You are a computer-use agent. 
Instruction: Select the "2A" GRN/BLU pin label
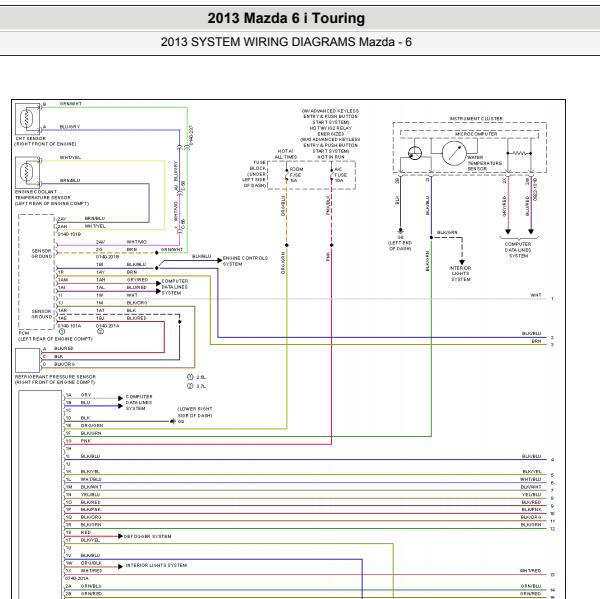68,586
